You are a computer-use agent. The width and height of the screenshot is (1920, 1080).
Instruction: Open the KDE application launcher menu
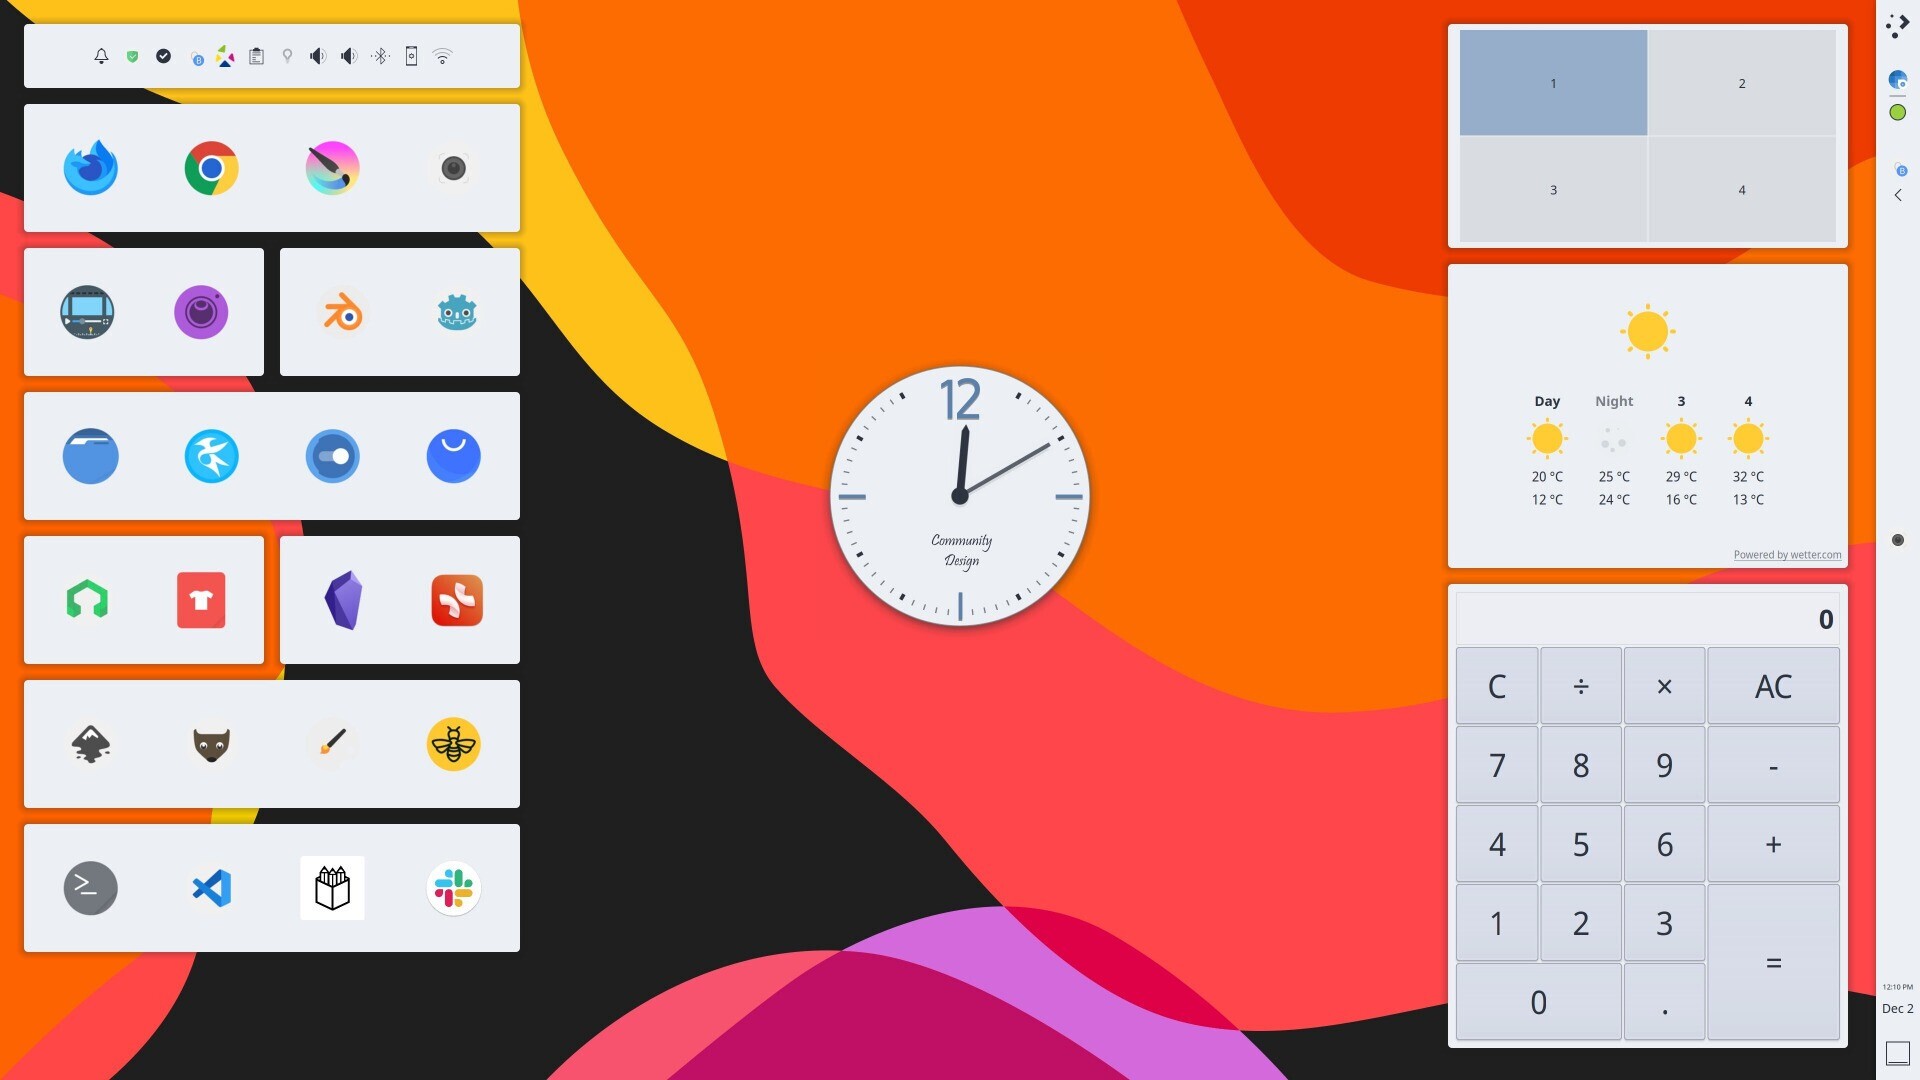pyautogui.click(x=1897, y=26)
